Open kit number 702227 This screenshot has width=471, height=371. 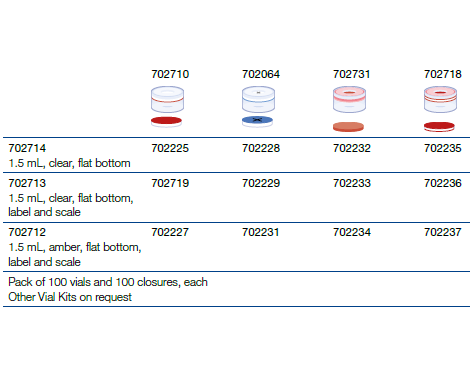pos(170,232)
